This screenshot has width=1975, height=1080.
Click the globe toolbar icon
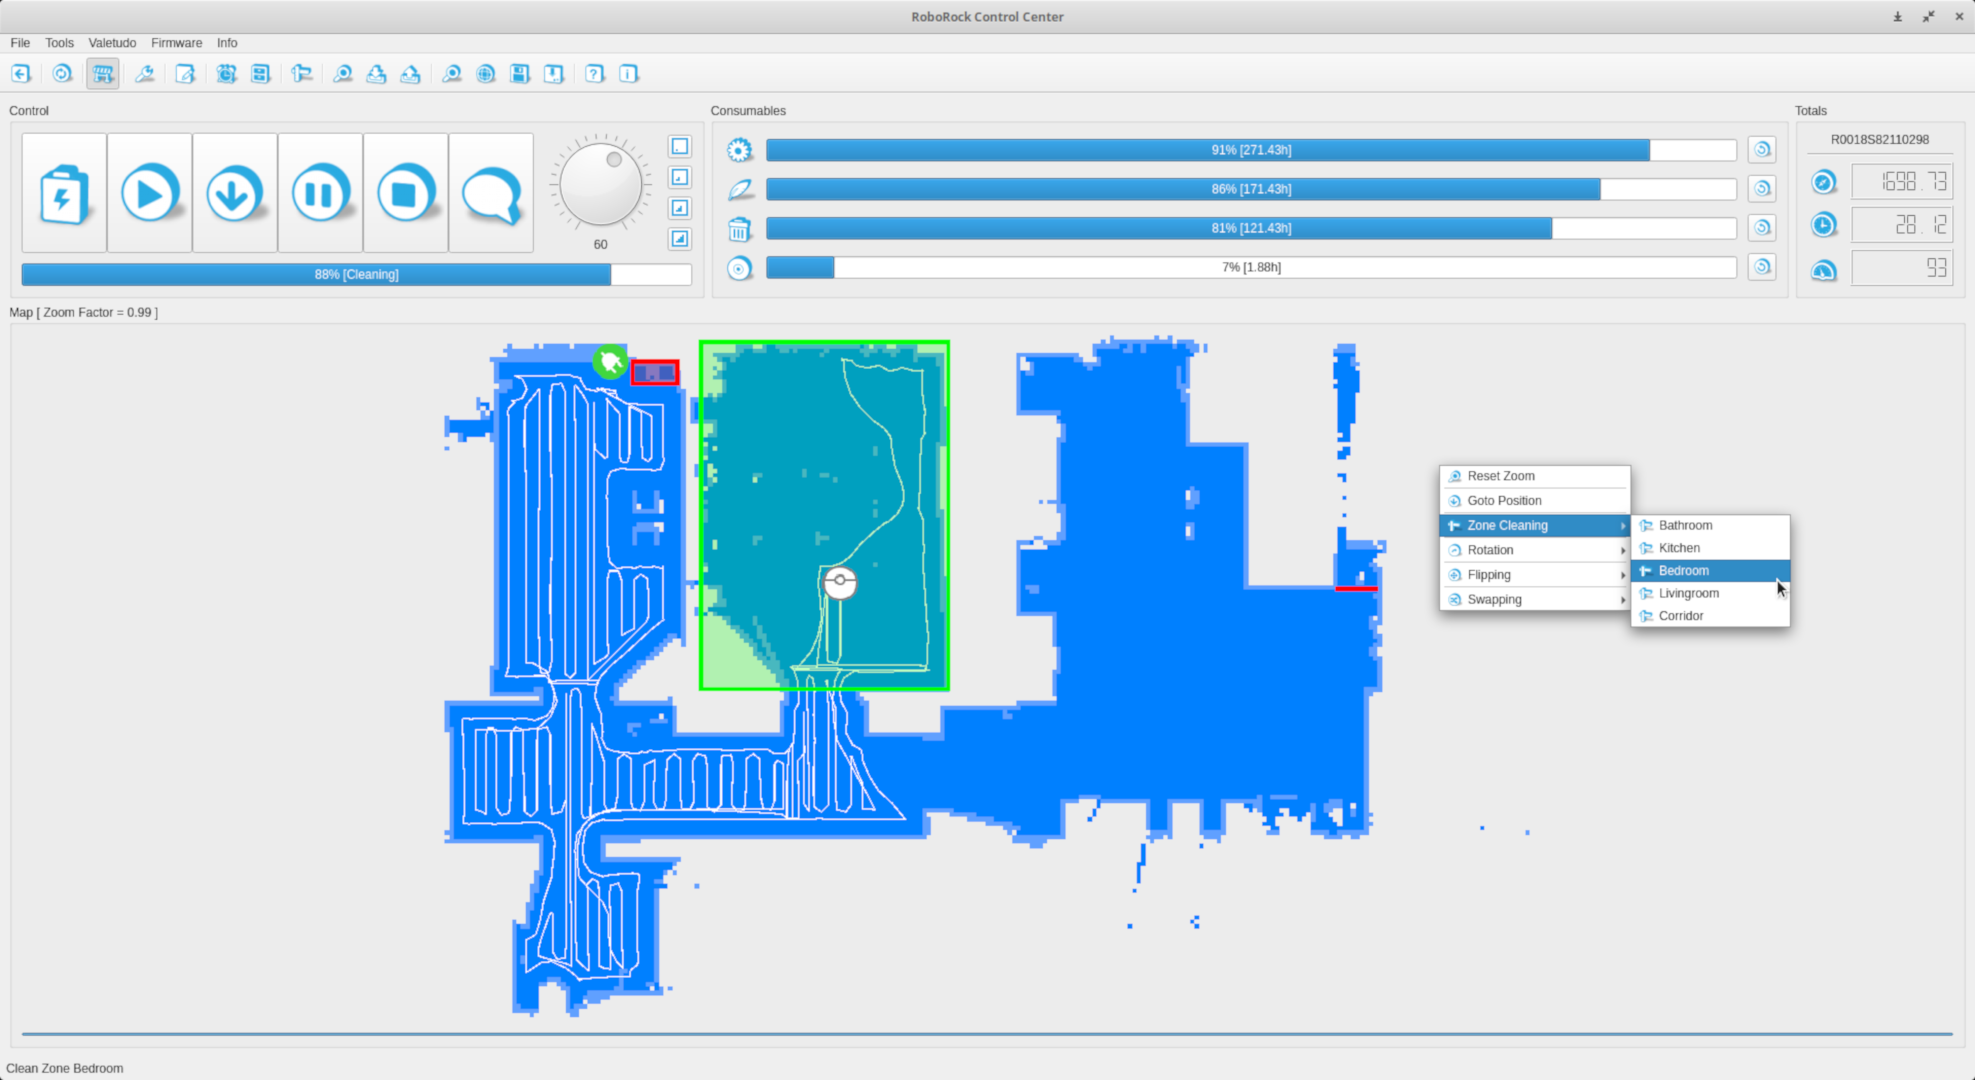[x=485, y=74]
